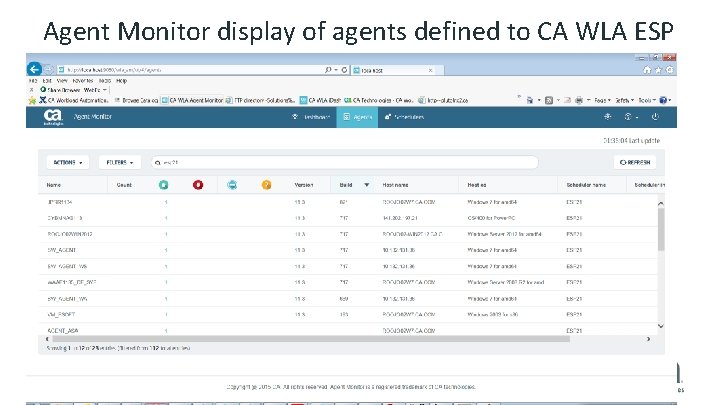Toggle Build column sort arrow
Viewport: 720px width, 405px height.
pyautogui.click(x=366, y=185)
